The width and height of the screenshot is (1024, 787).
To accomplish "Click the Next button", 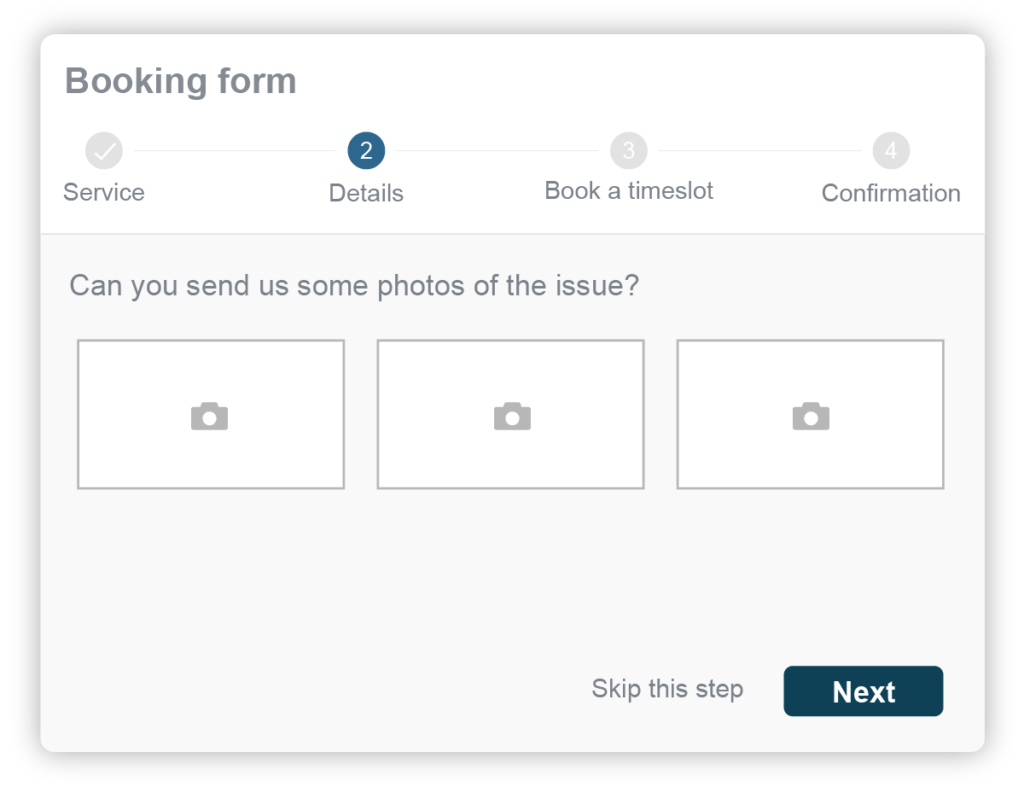I will coord(863,691).
